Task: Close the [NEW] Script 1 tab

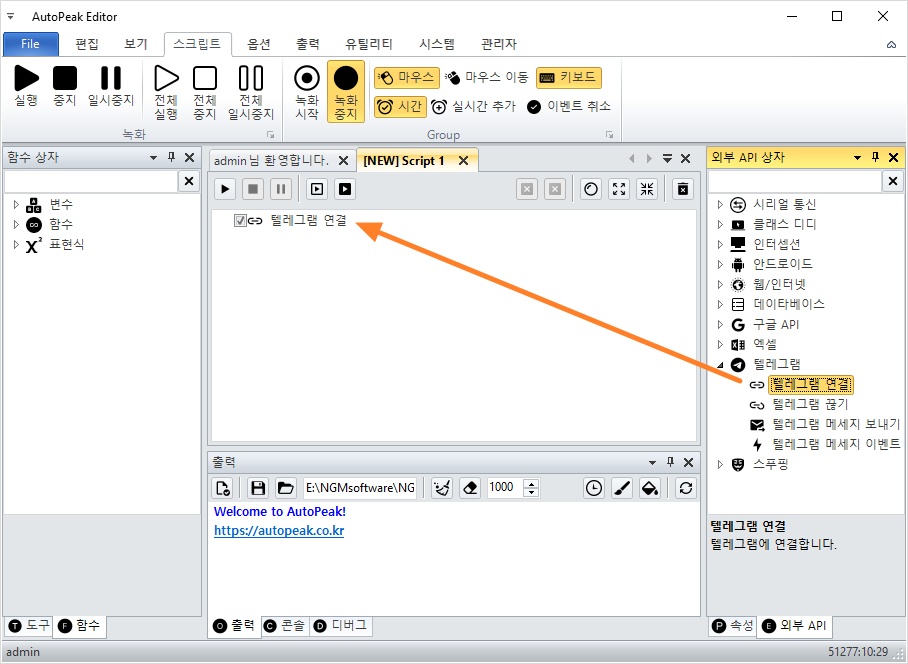Action: pos(464,161)
